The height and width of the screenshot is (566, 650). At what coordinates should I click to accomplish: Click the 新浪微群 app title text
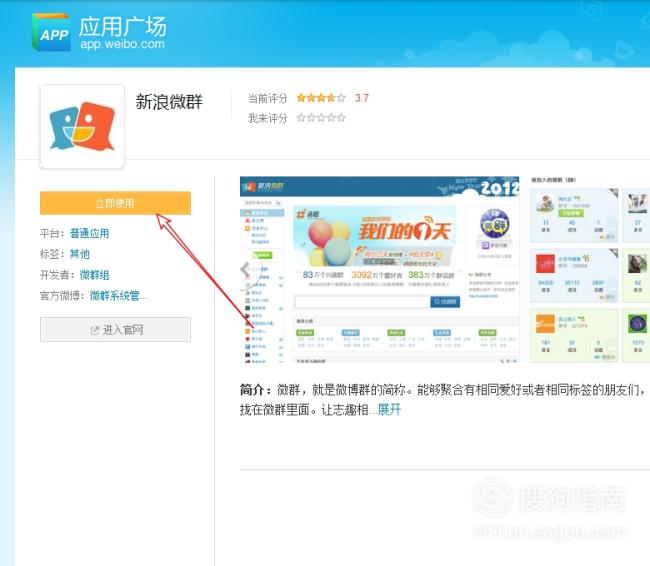pyautogui.click(x=169, y=102)
